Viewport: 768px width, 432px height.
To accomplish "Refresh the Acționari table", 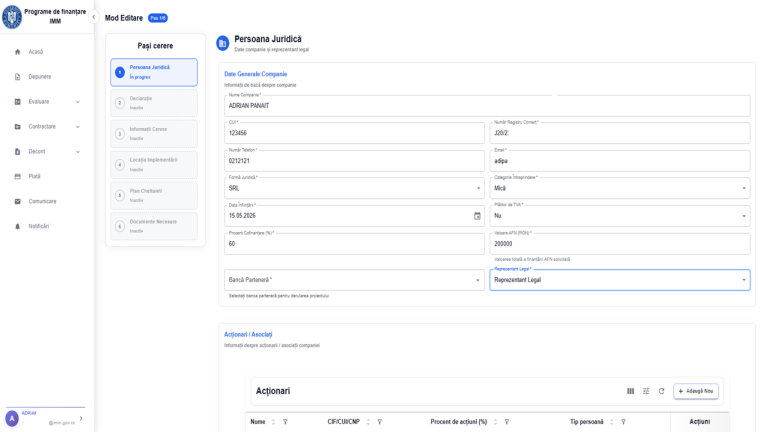I will [661, 391].
